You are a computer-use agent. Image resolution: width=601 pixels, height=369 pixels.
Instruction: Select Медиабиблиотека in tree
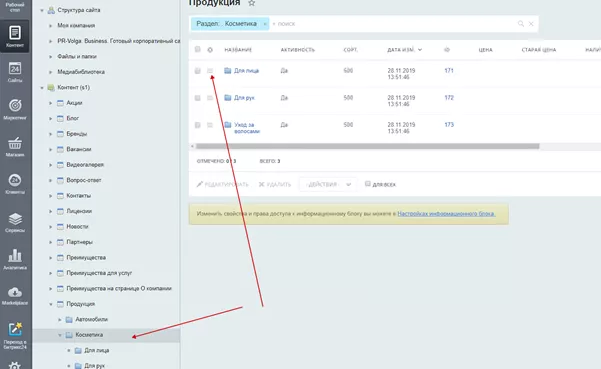[x=81, y=72]
